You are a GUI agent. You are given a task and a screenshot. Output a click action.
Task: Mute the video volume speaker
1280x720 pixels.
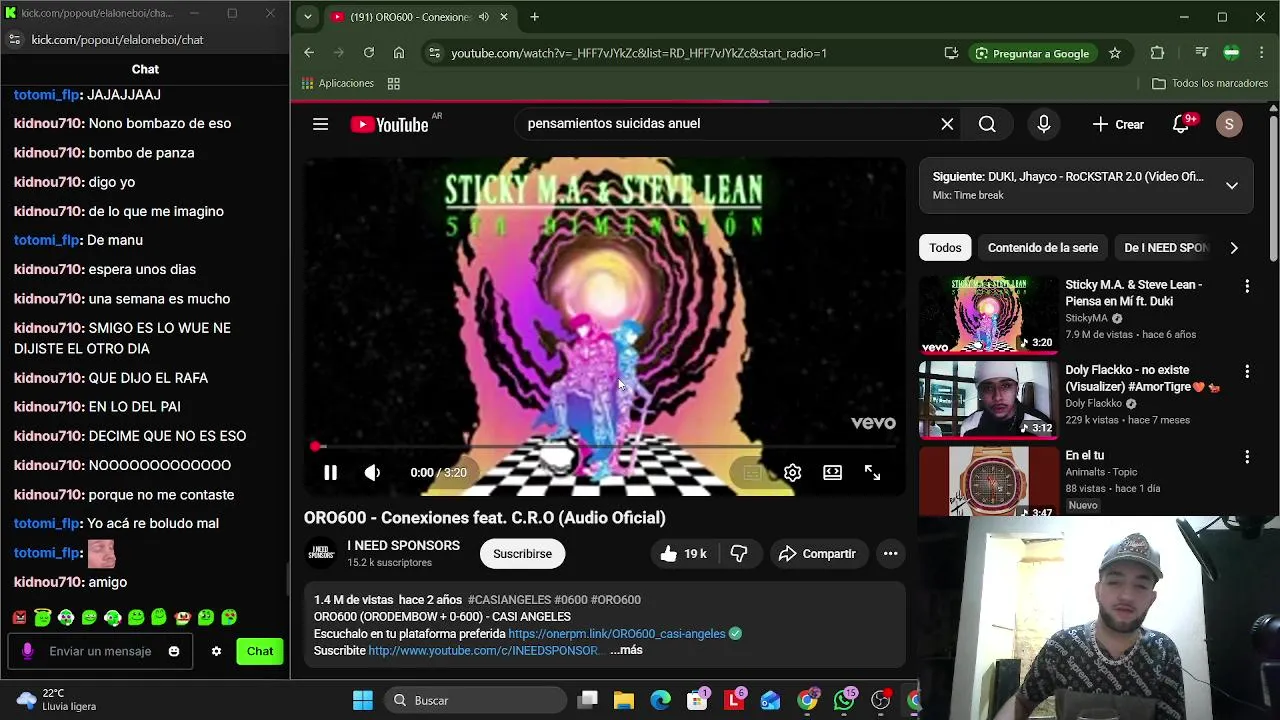(372, 473)
